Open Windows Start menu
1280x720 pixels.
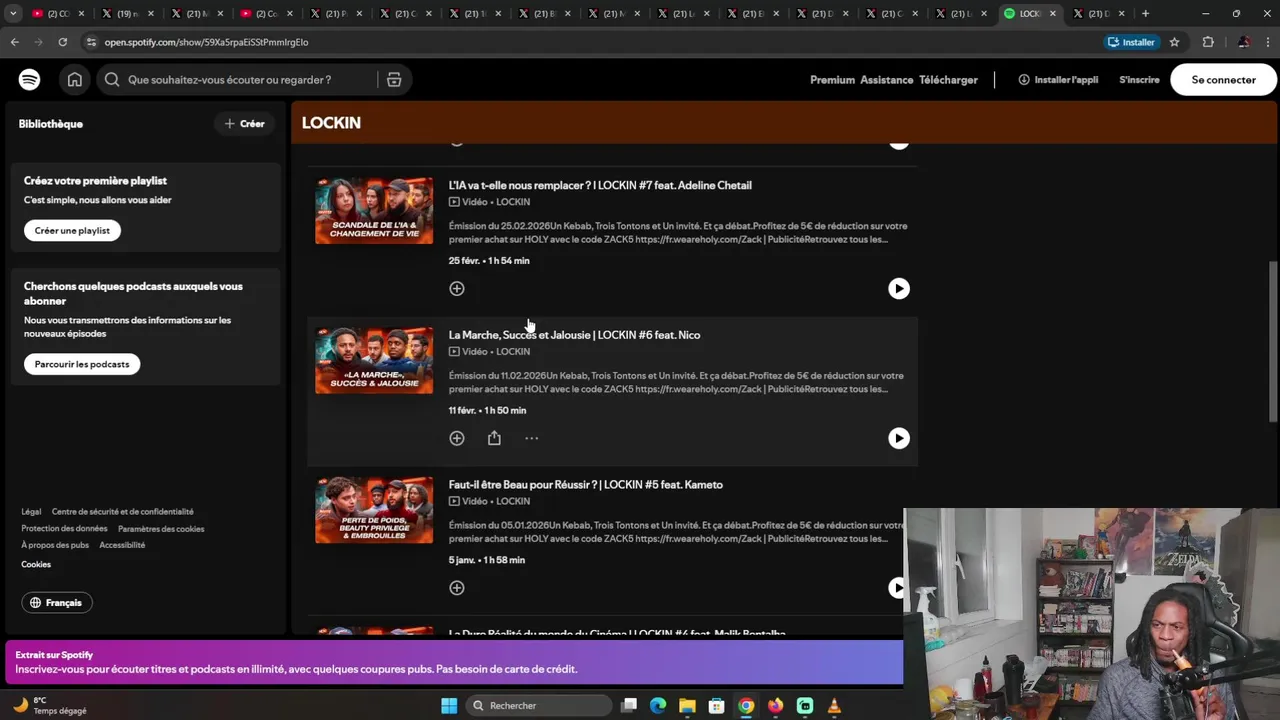coord(449,706)
